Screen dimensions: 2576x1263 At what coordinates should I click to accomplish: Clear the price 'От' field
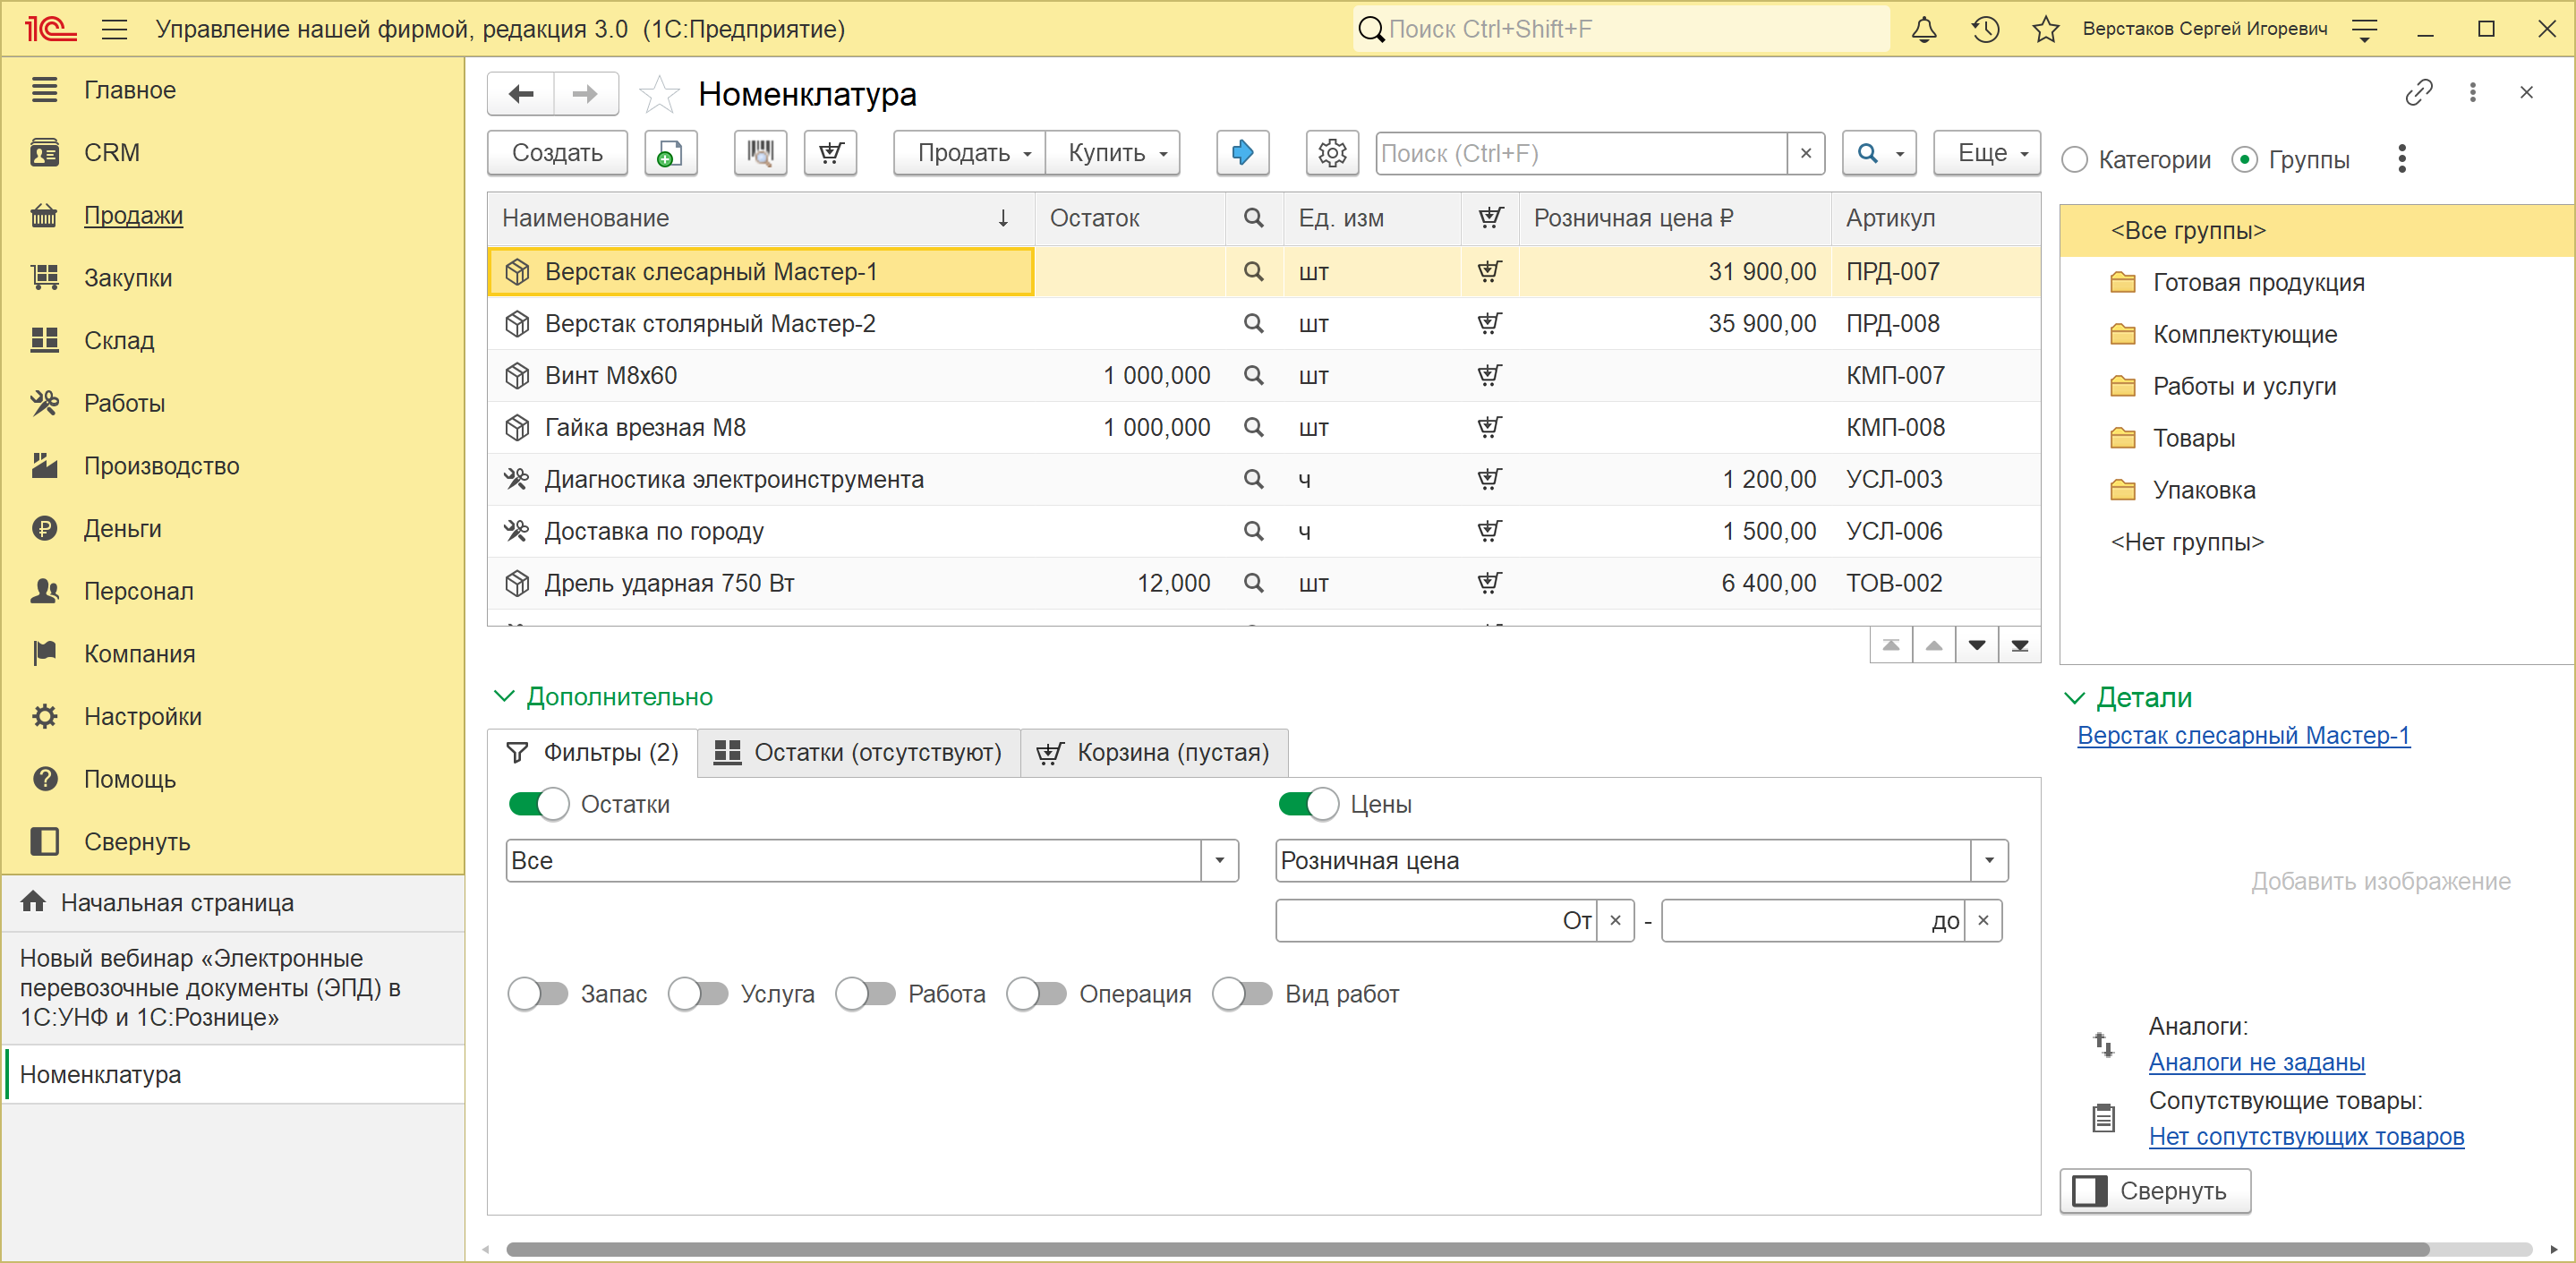tap(1614, 920)
